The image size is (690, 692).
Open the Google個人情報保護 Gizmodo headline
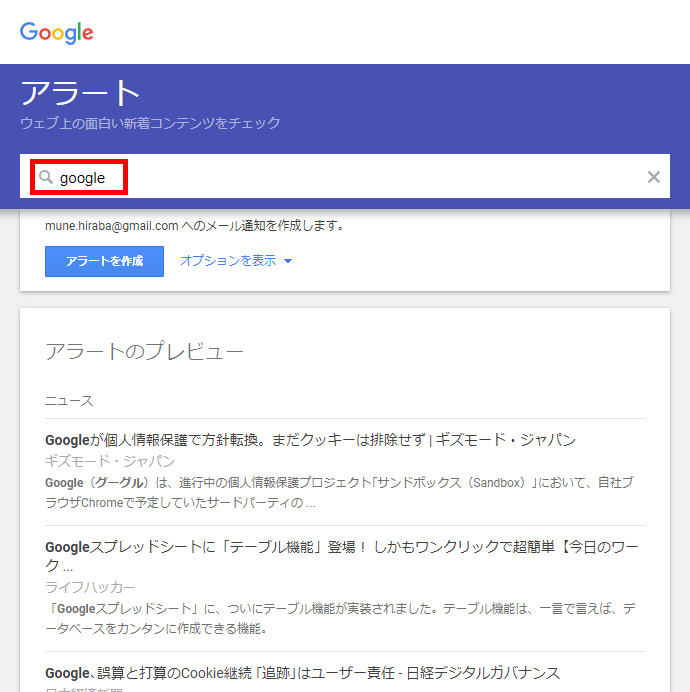[x=310, y=440]
